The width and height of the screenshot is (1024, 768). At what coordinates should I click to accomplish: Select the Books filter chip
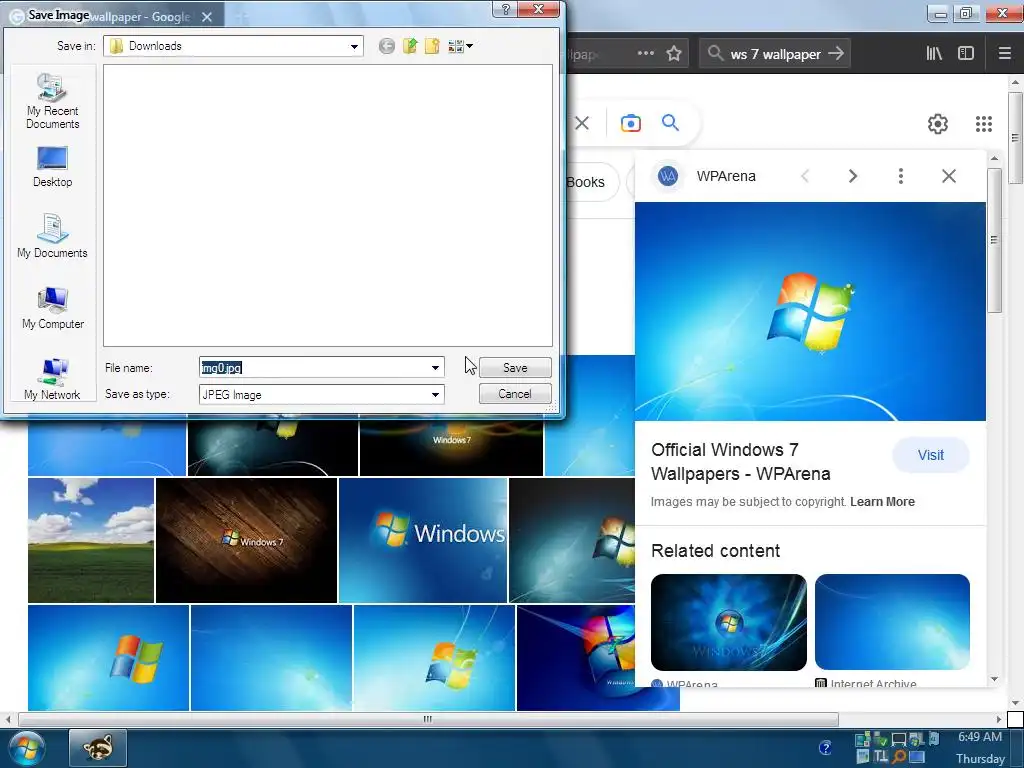(x=585, y=182)
